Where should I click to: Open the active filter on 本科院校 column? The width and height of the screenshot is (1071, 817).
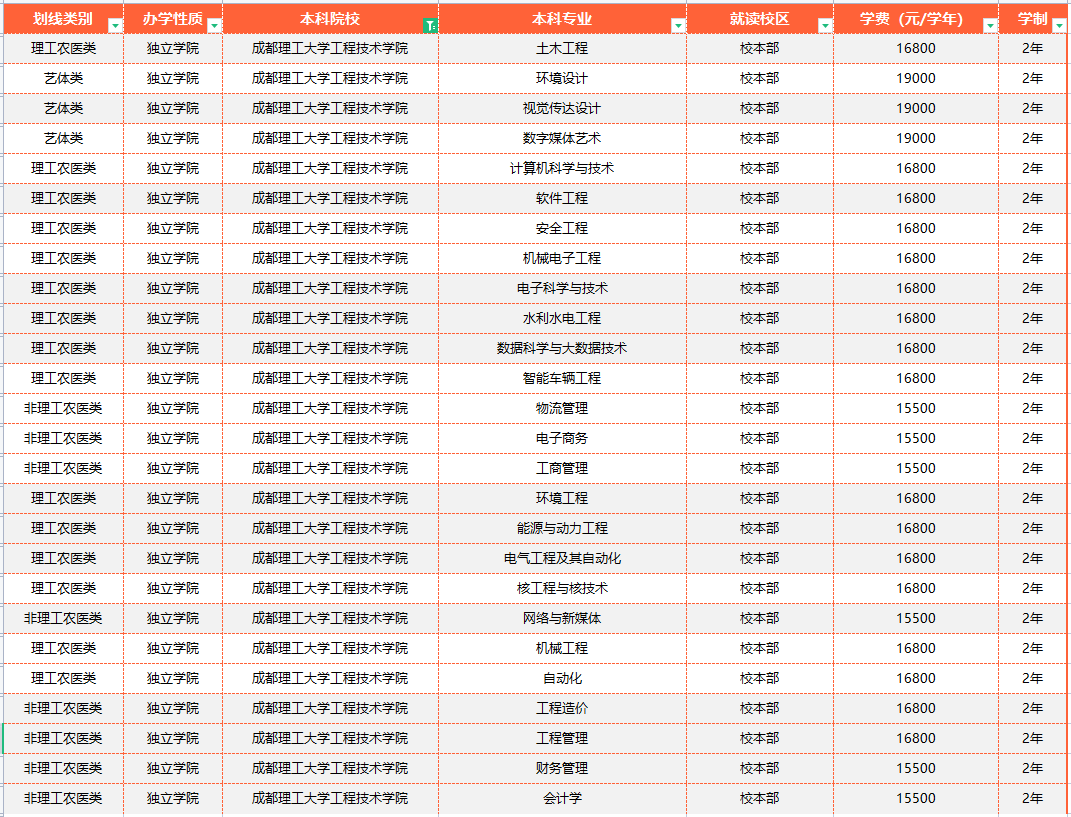tap(430, 25)
